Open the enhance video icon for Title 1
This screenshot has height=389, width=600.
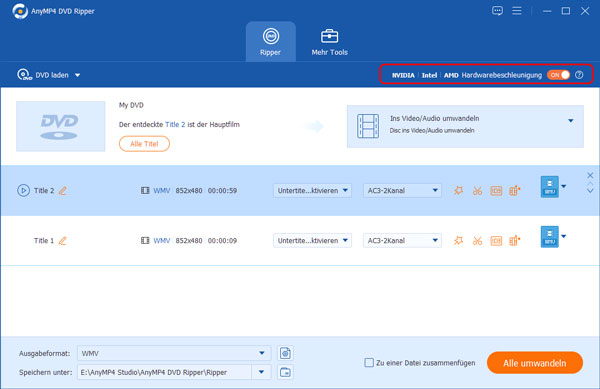(x=515, y=241)
